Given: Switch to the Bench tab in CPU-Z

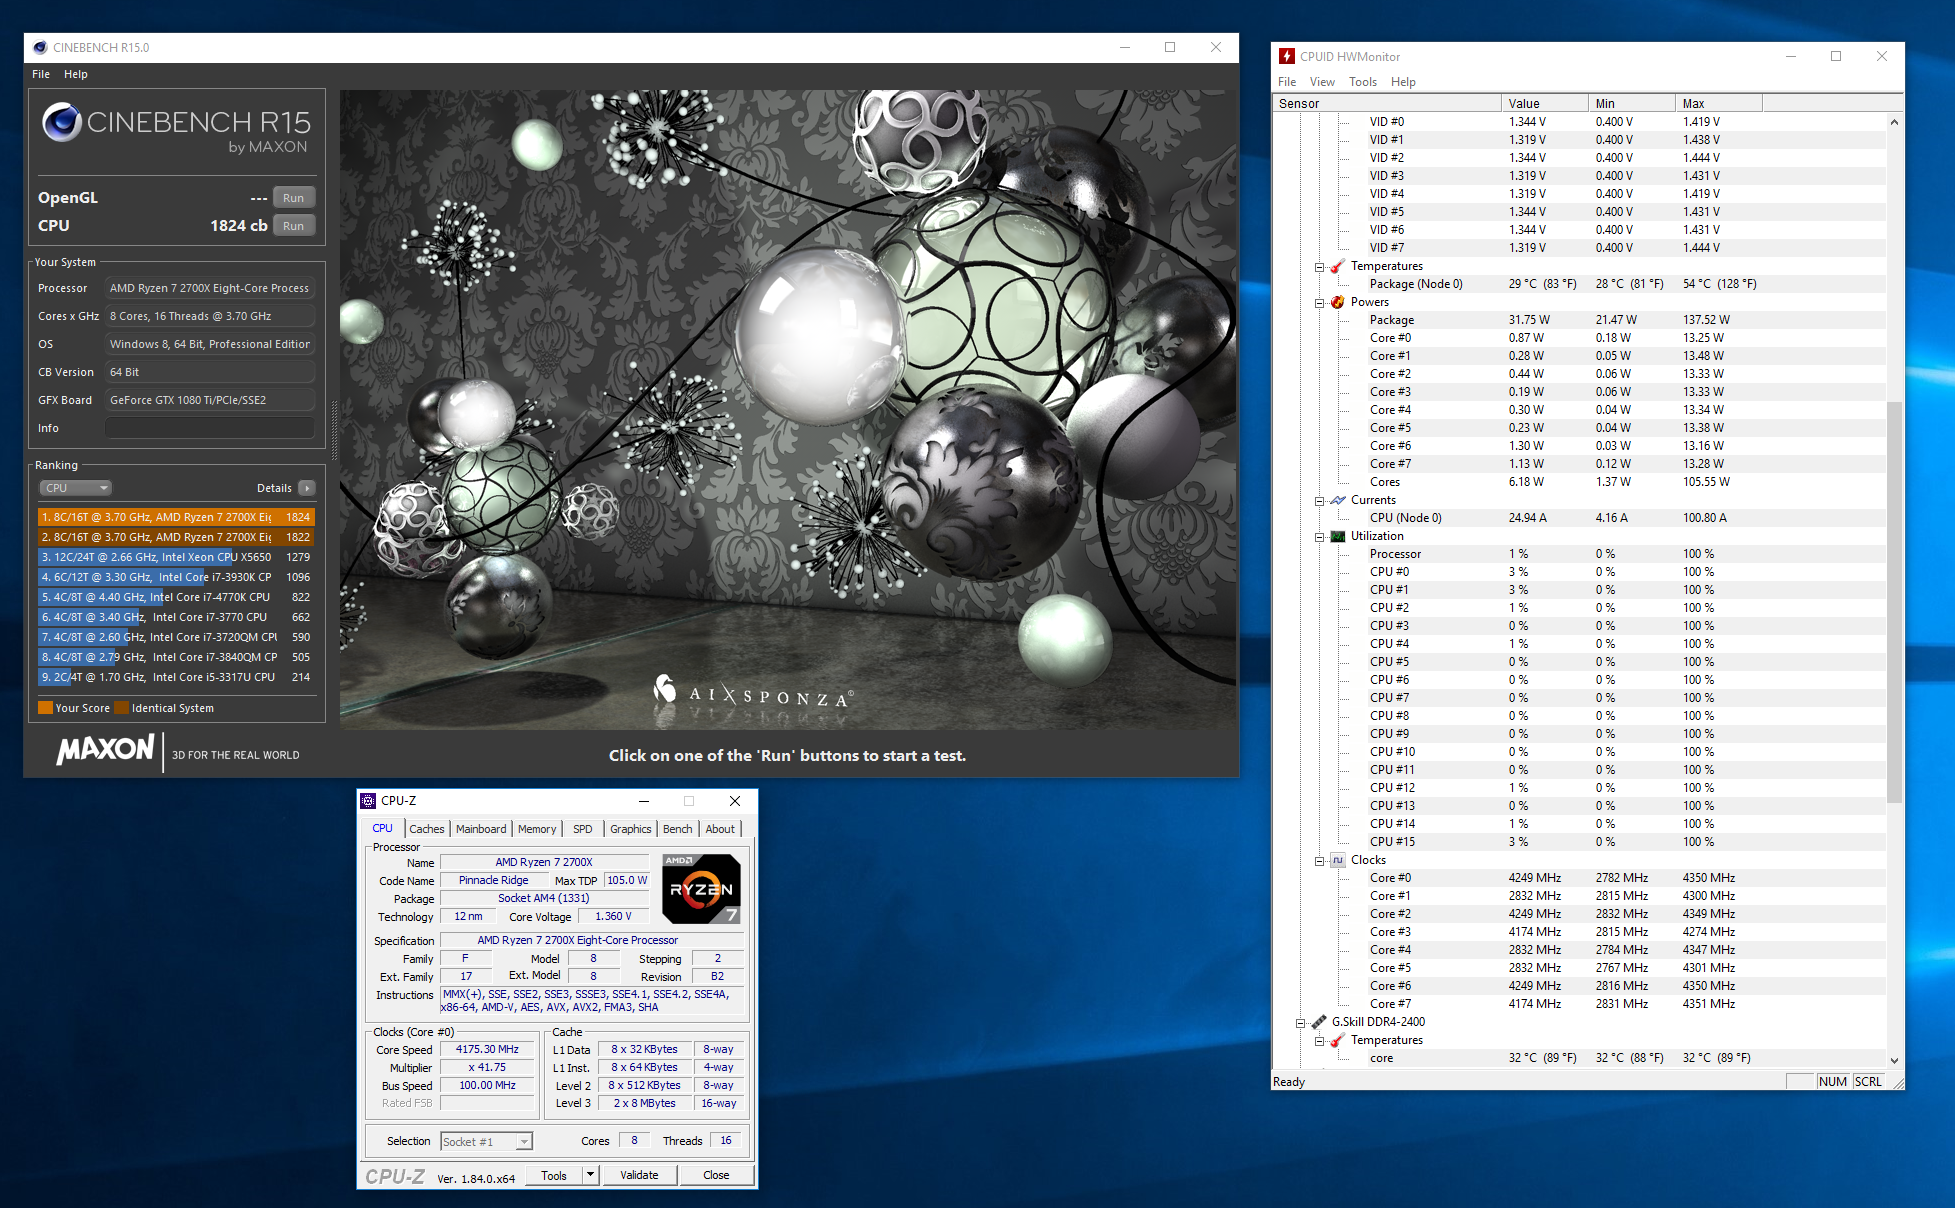Looking at the screenshot, I should [x=677, y=829].
